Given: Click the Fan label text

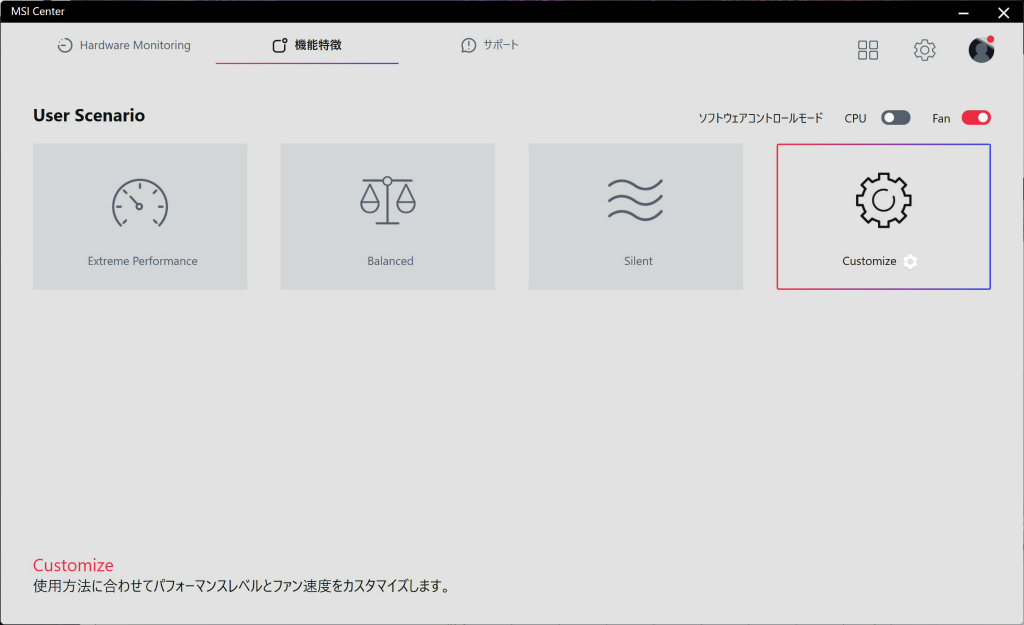Looking at the screenshot, I should pos(941,118).
